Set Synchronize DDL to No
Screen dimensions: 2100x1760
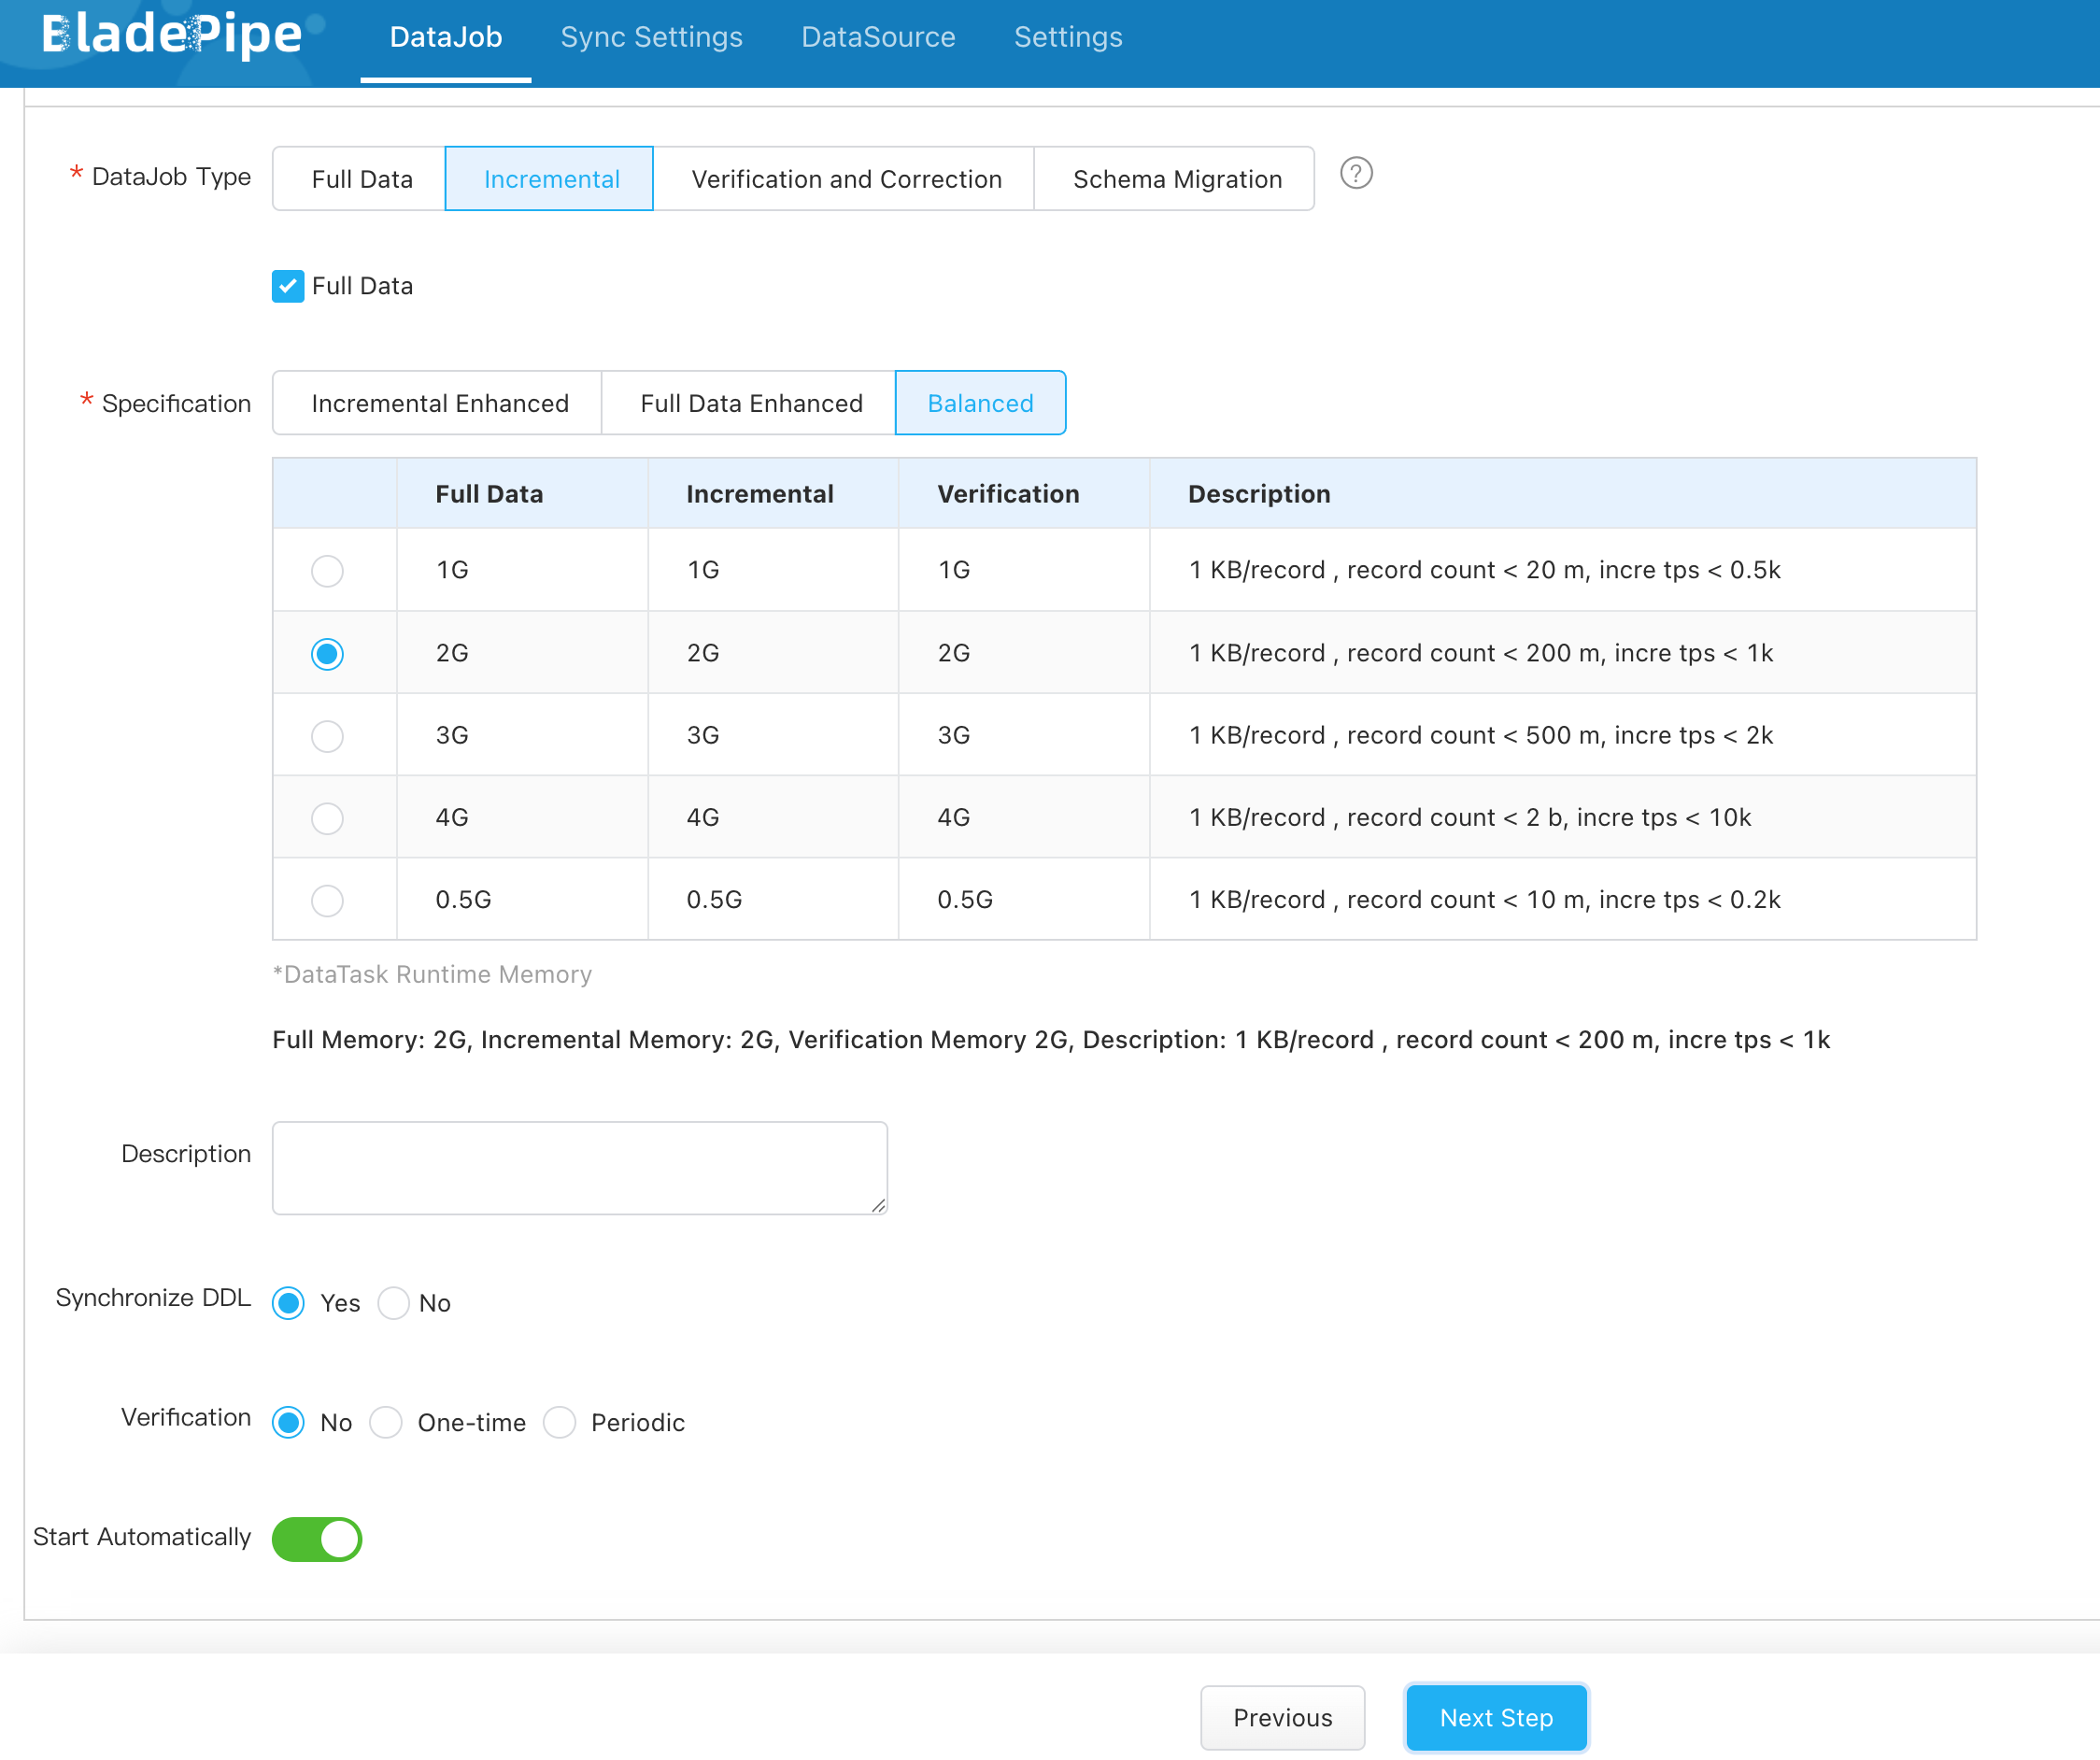click(x=394, y=1303)
